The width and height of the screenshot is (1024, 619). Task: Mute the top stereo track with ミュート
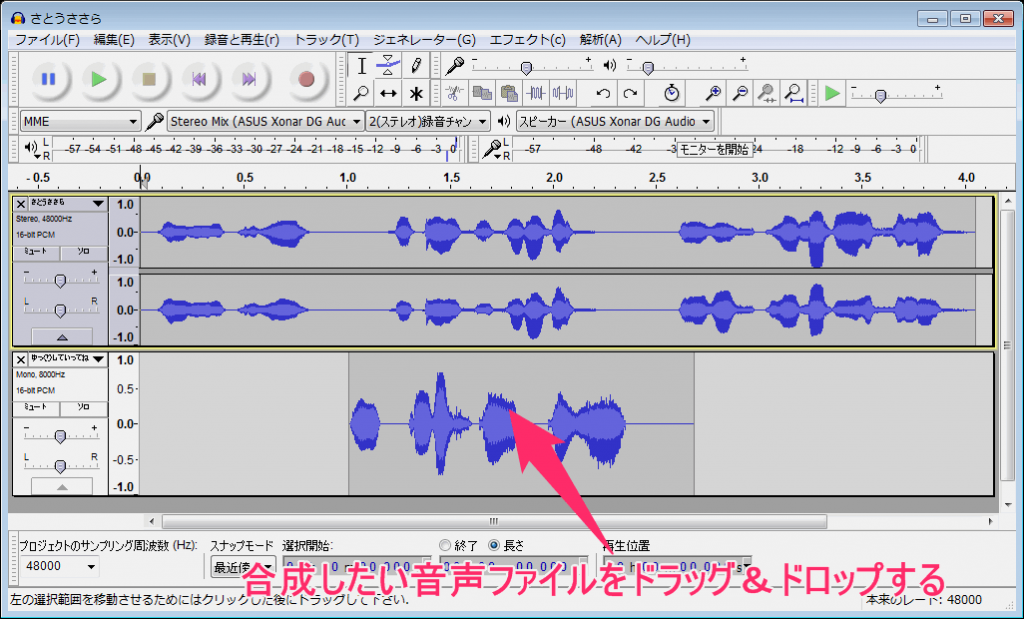point(36,253)
